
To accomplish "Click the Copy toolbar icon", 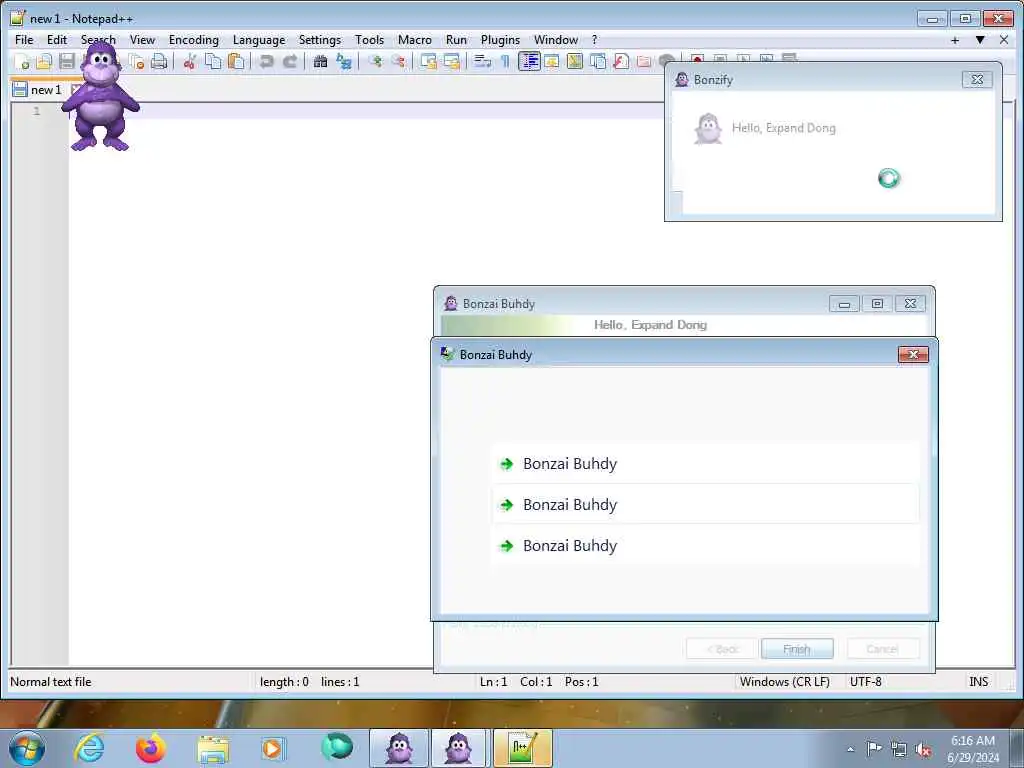I will coord(213,61).
